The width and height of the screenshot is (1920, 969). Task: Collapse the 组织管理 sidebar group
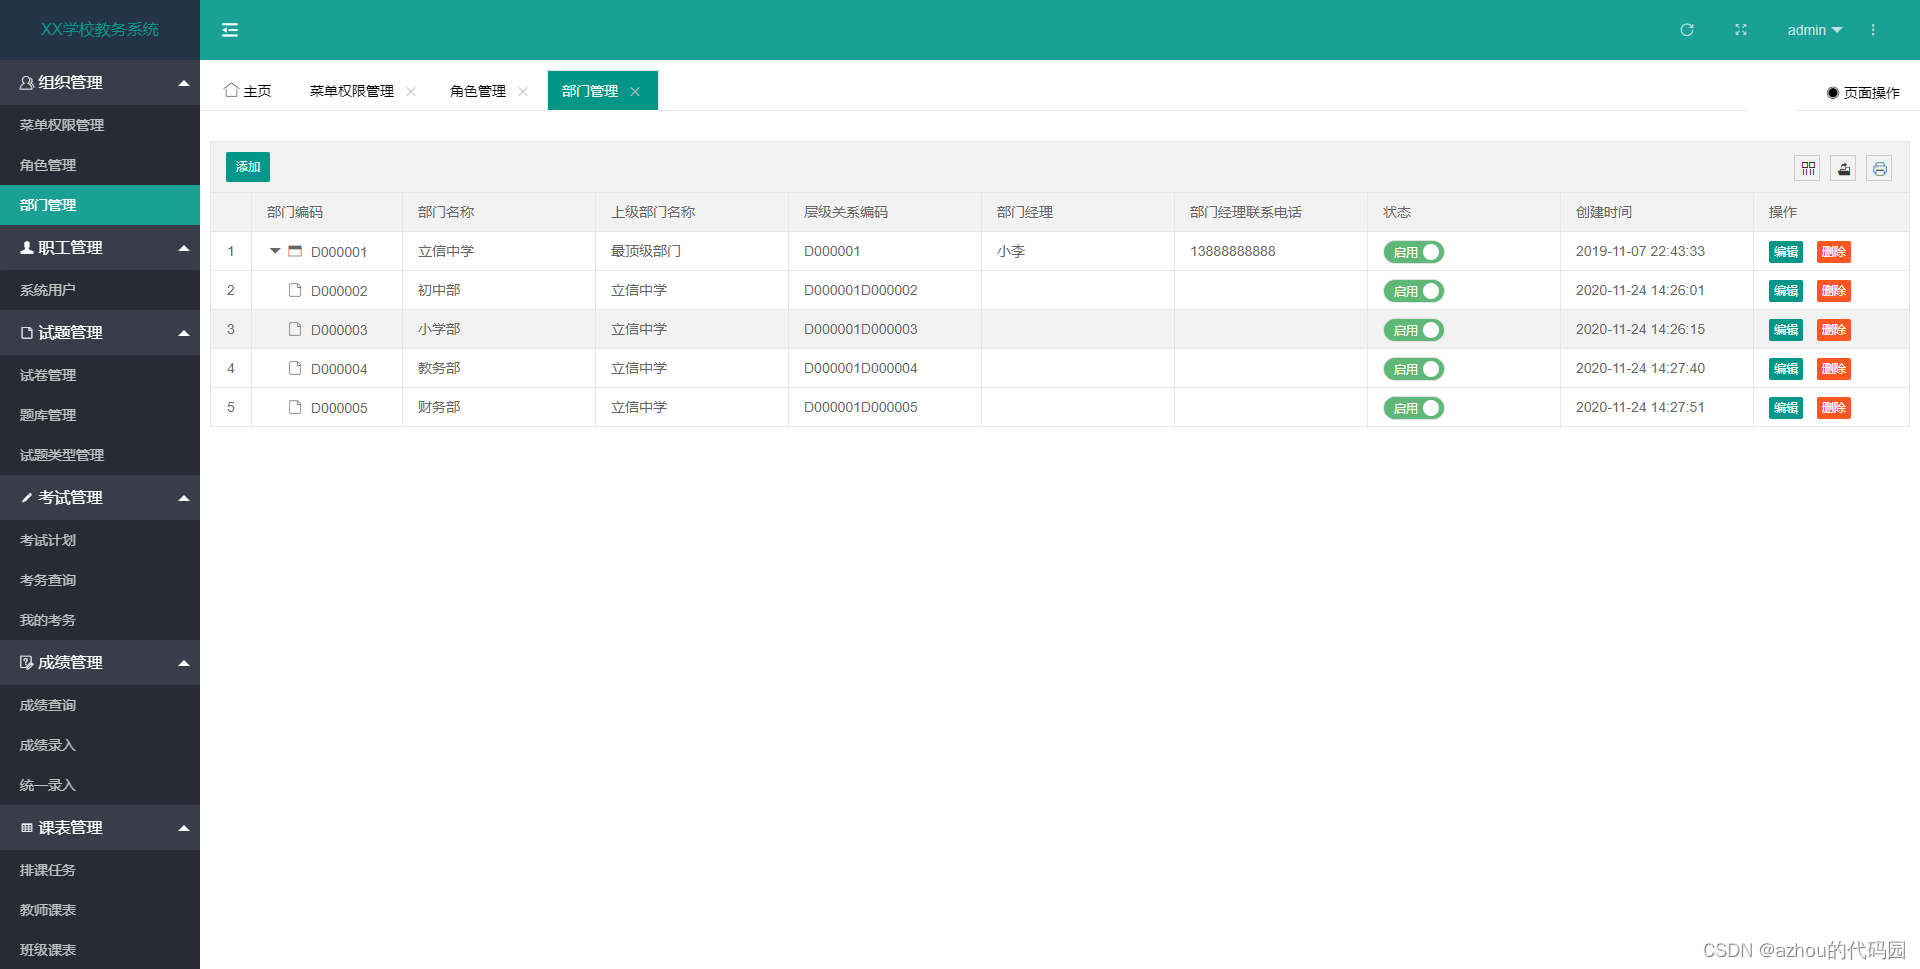tap(100, 82)
